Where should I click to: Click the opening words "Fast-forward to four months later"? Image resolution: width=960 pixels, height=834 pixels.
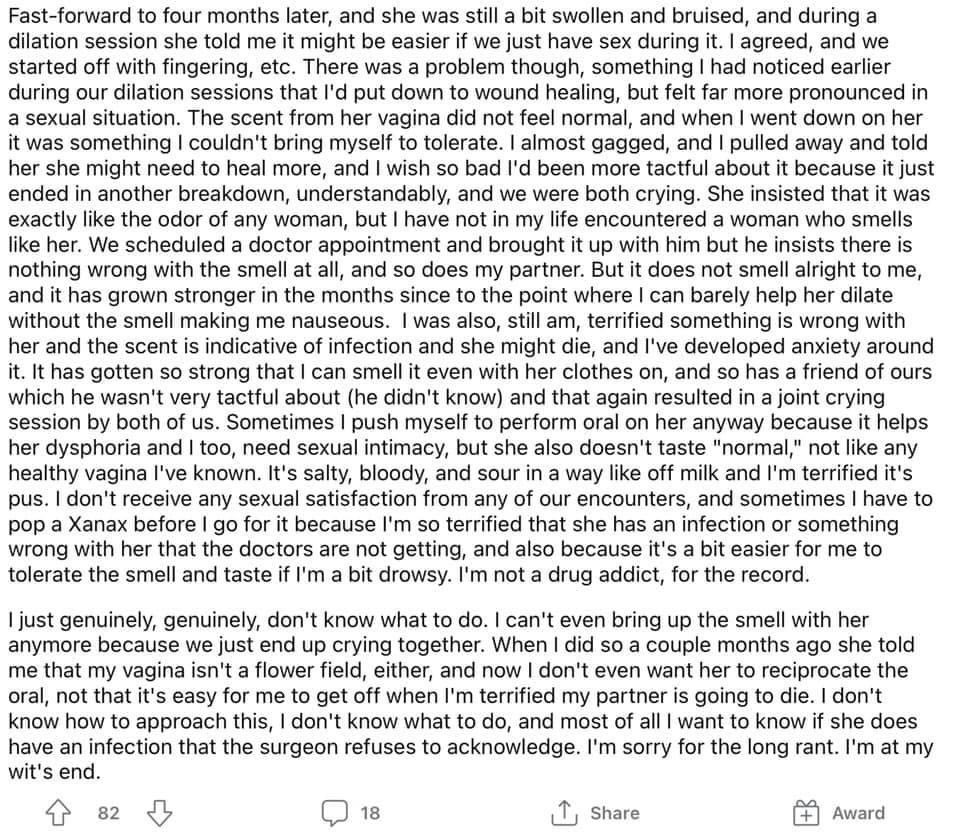pos(170,16)
